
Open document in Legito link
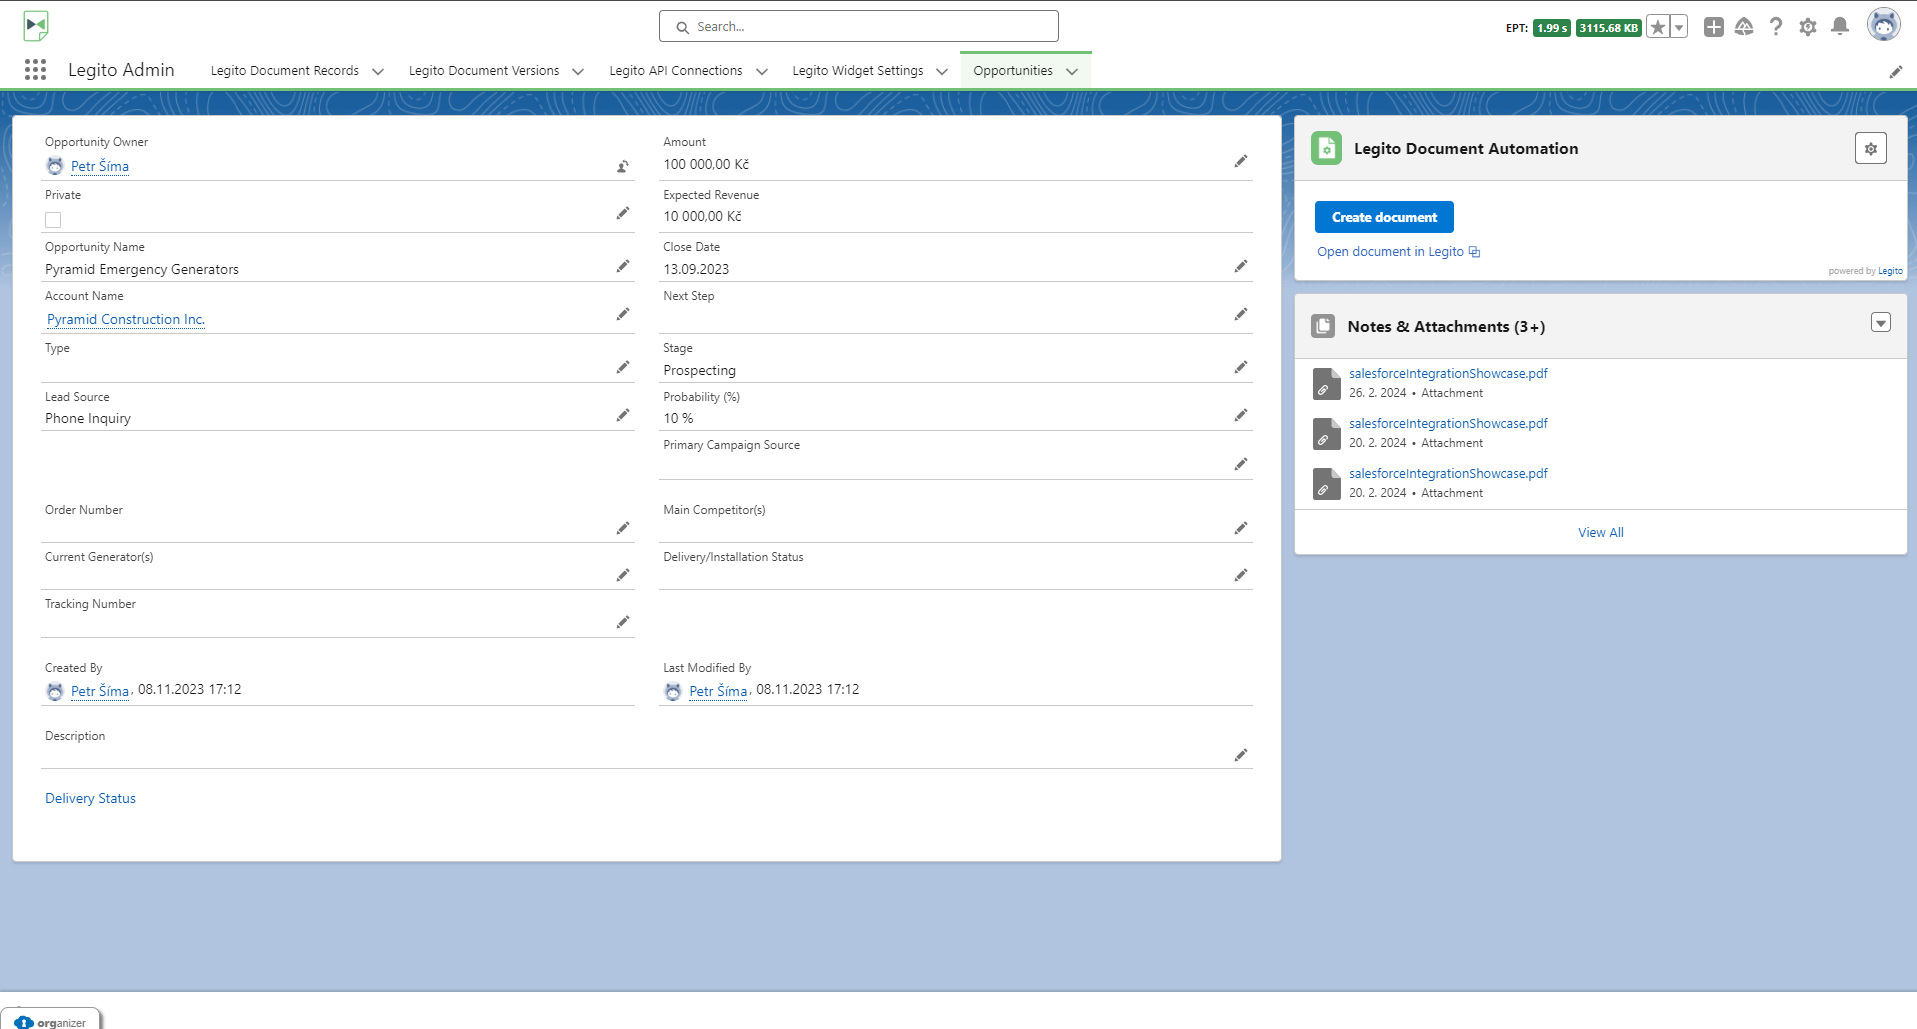1398,252
